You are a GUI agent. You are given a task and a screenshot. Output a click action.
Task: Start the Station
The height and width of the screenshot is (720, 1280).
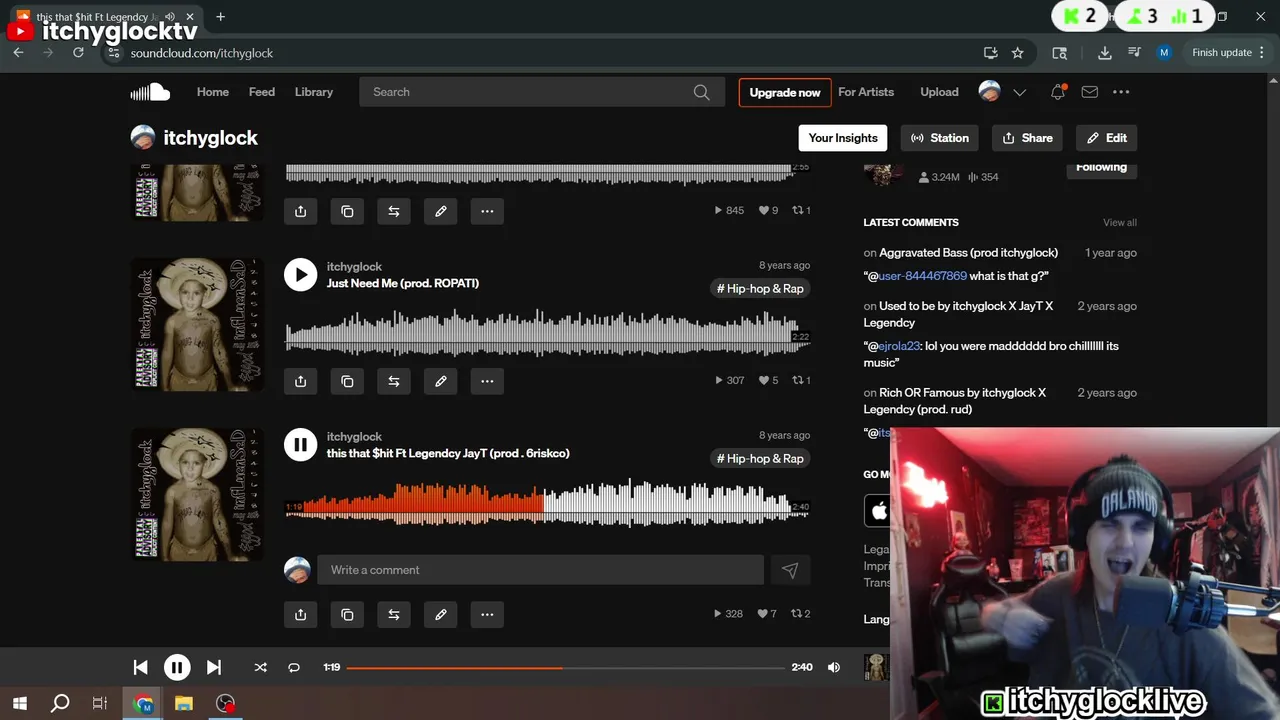pos(939,138)
